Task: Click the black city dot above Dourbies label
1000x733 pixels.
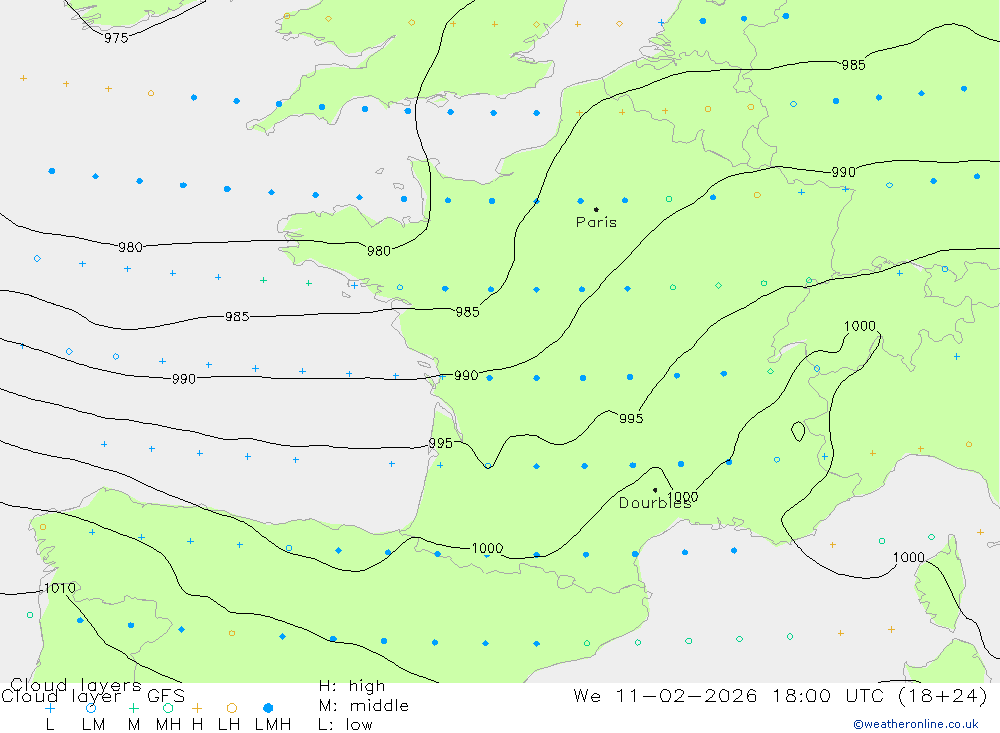Action: pyautogui.click(x=655, y=490)
